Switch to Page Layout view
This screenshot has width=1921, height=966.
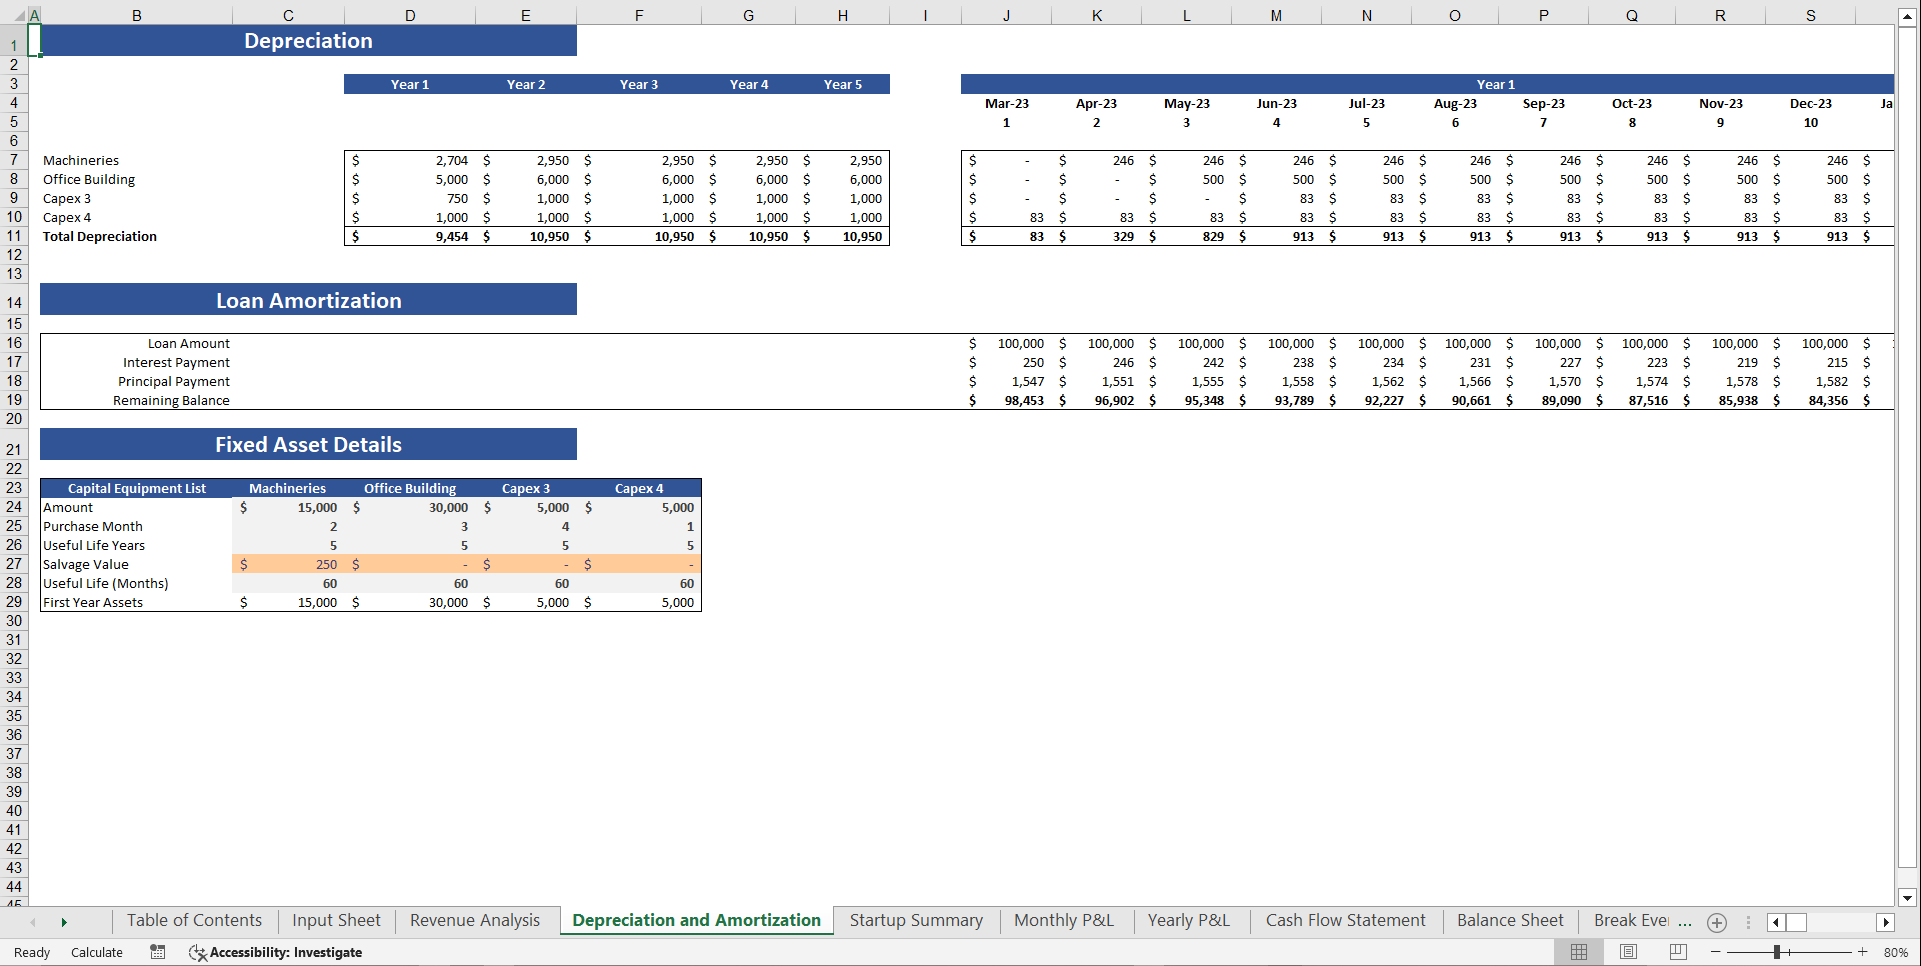coord(1627,952)
